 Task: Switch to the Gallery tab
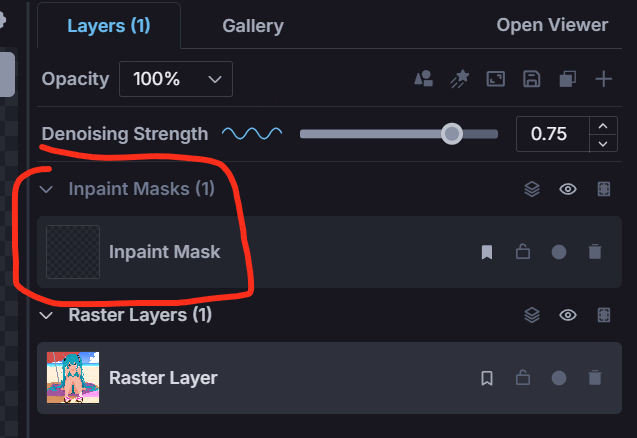(x=253, y=26)
